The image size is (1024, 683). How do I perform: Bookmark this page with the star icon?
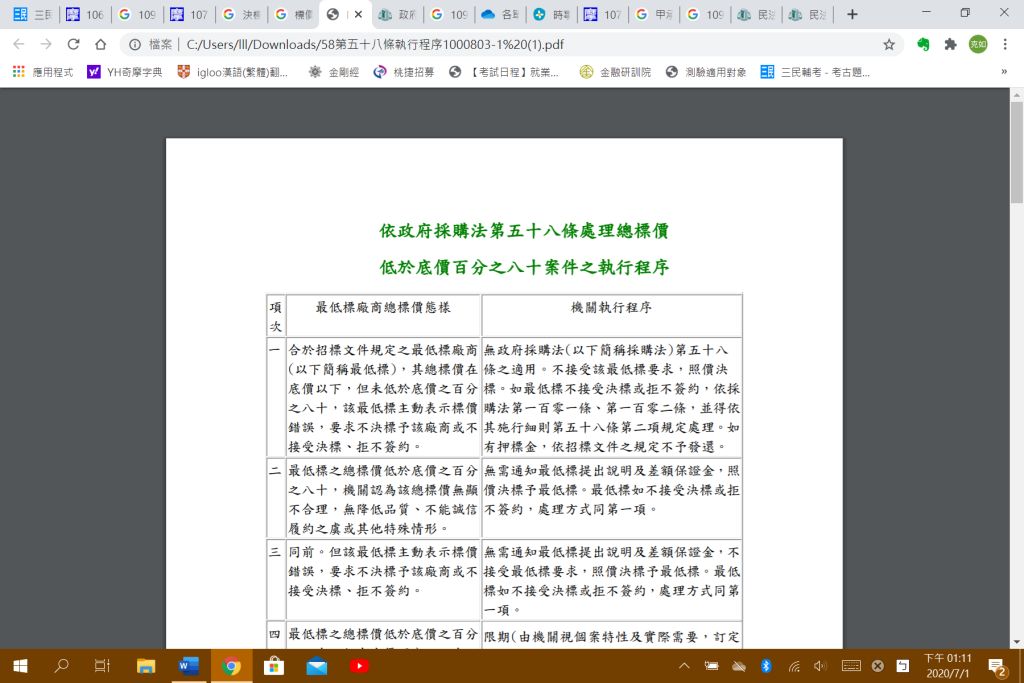(888, 44)
